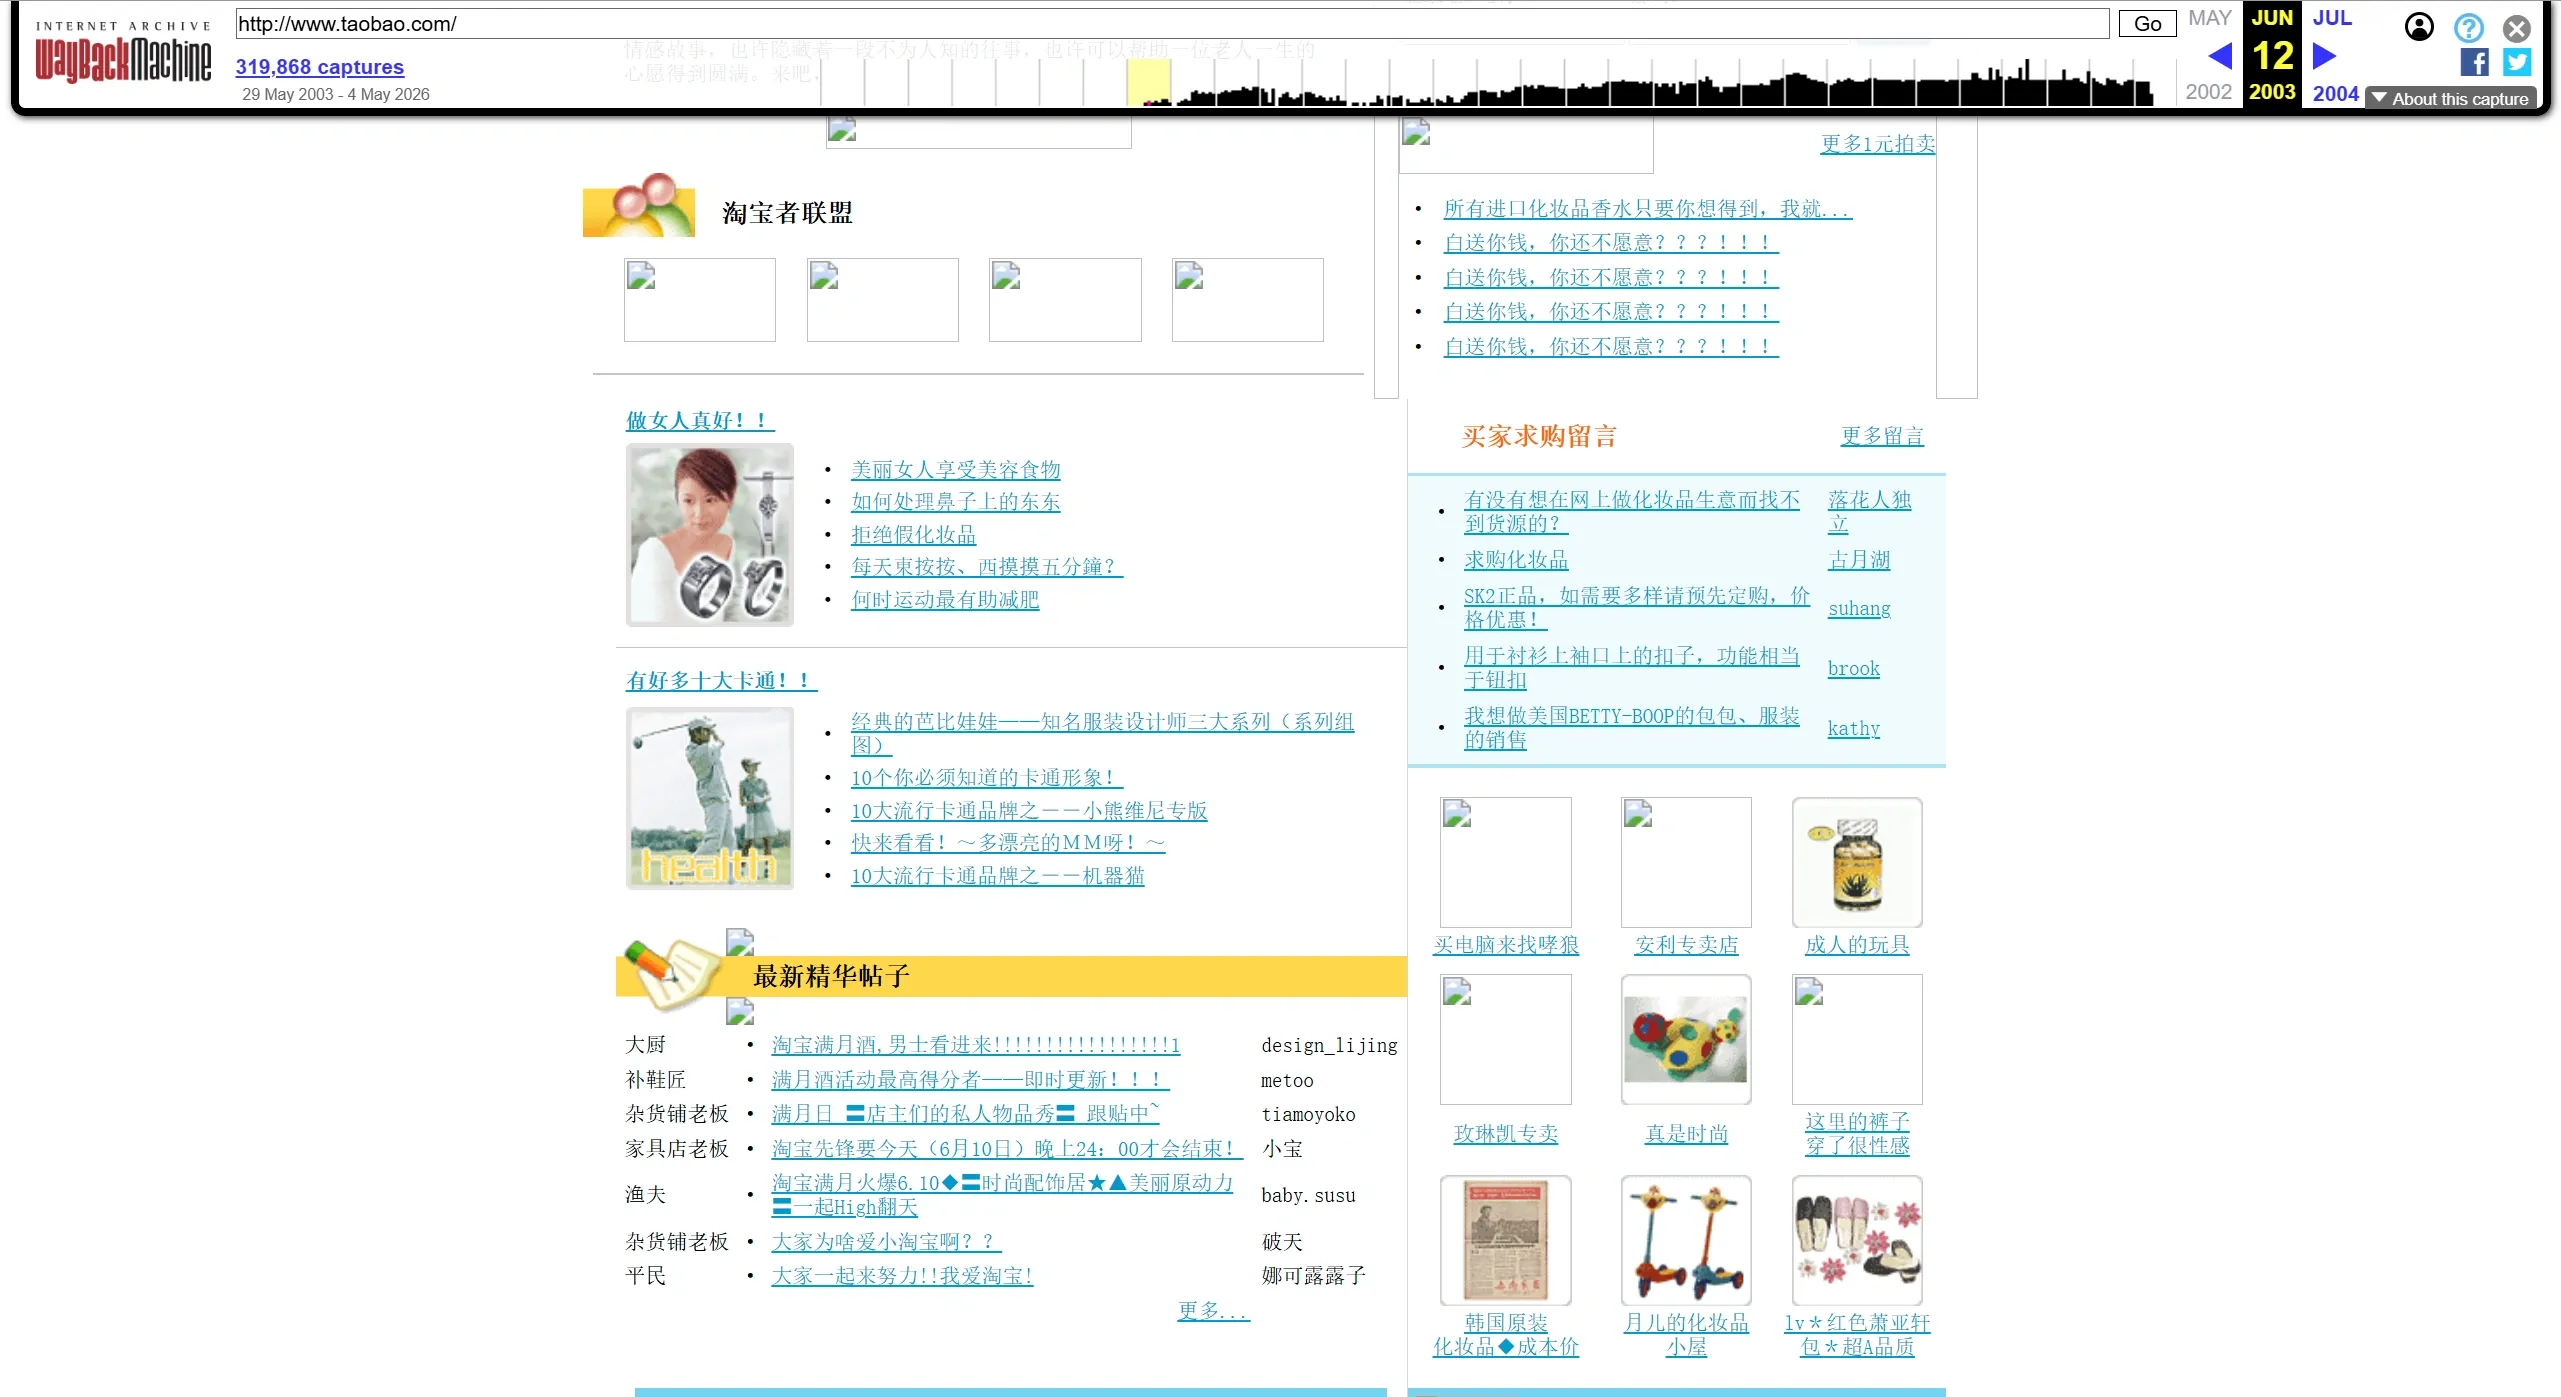Open user suhang's profile link
The height and width of the screenshot is (1397, 2561).
pyautogui.click(x=1858, y=608)
